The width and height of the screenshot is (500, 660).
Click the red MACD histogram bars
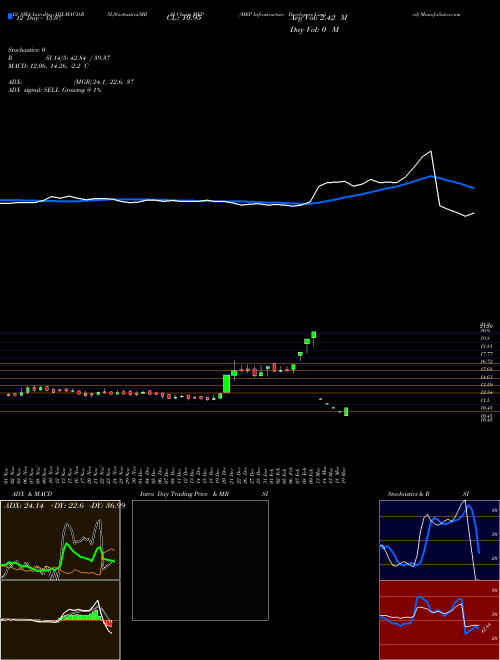107,623
